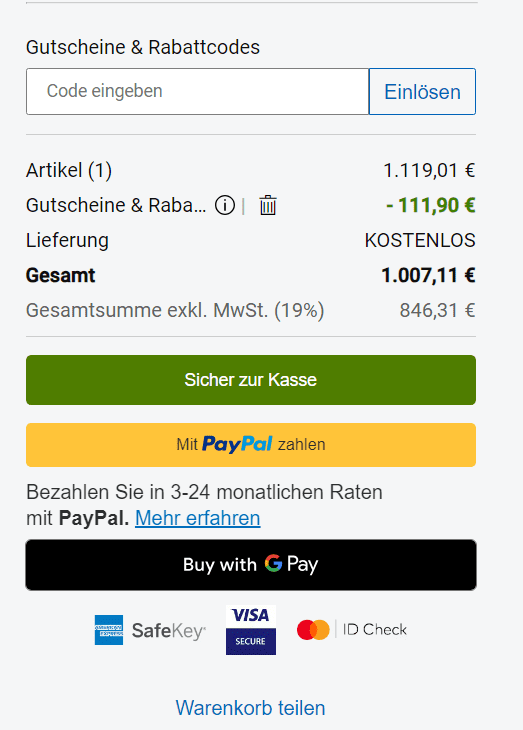Click the Artikel (1) line label
This screenshot has height=730, width=523.
click(x=69, y=170)
